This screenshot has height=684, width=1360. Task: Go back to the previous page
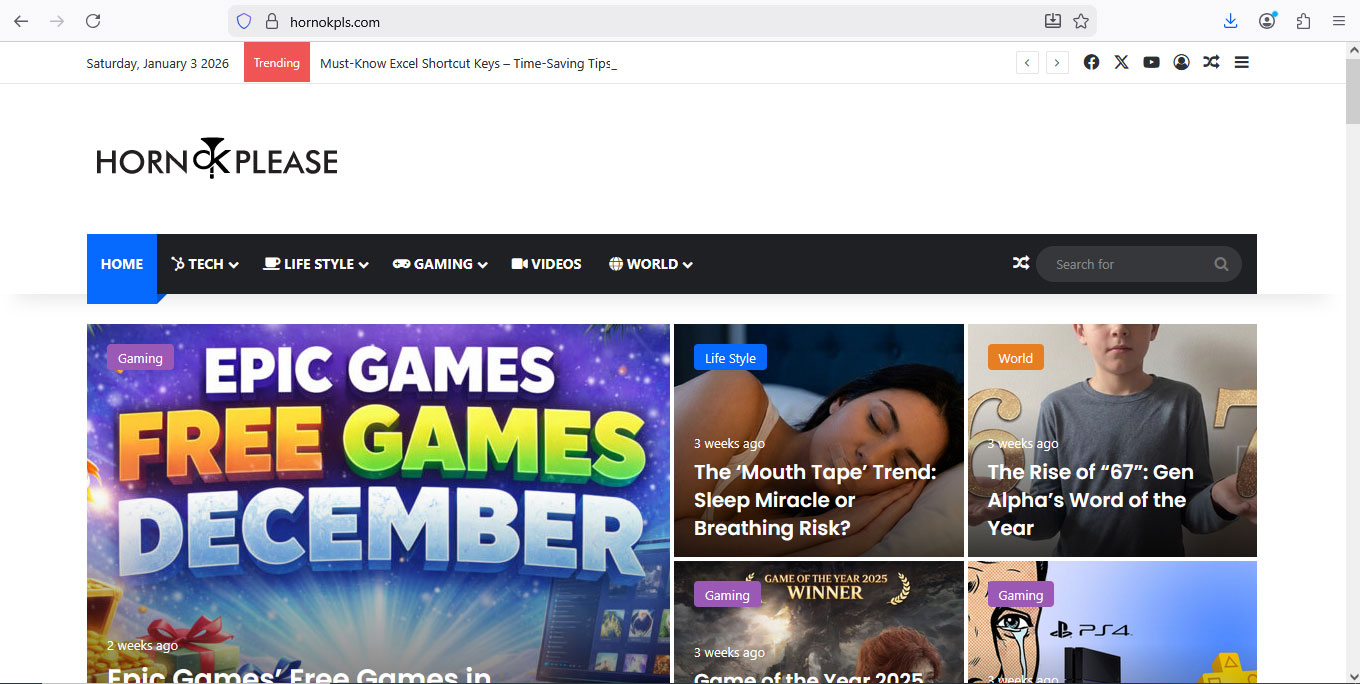pyautogui.click(x=21, y=21)
